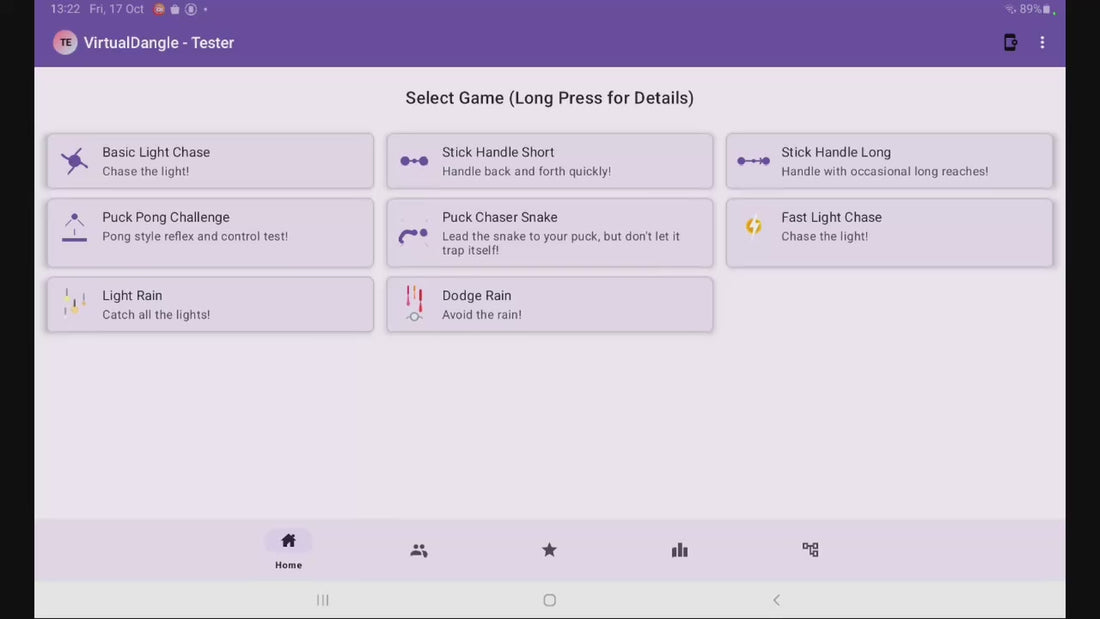Open the device connection icon
This screenshot has height=619, width=1100.
coord(1010,42)
